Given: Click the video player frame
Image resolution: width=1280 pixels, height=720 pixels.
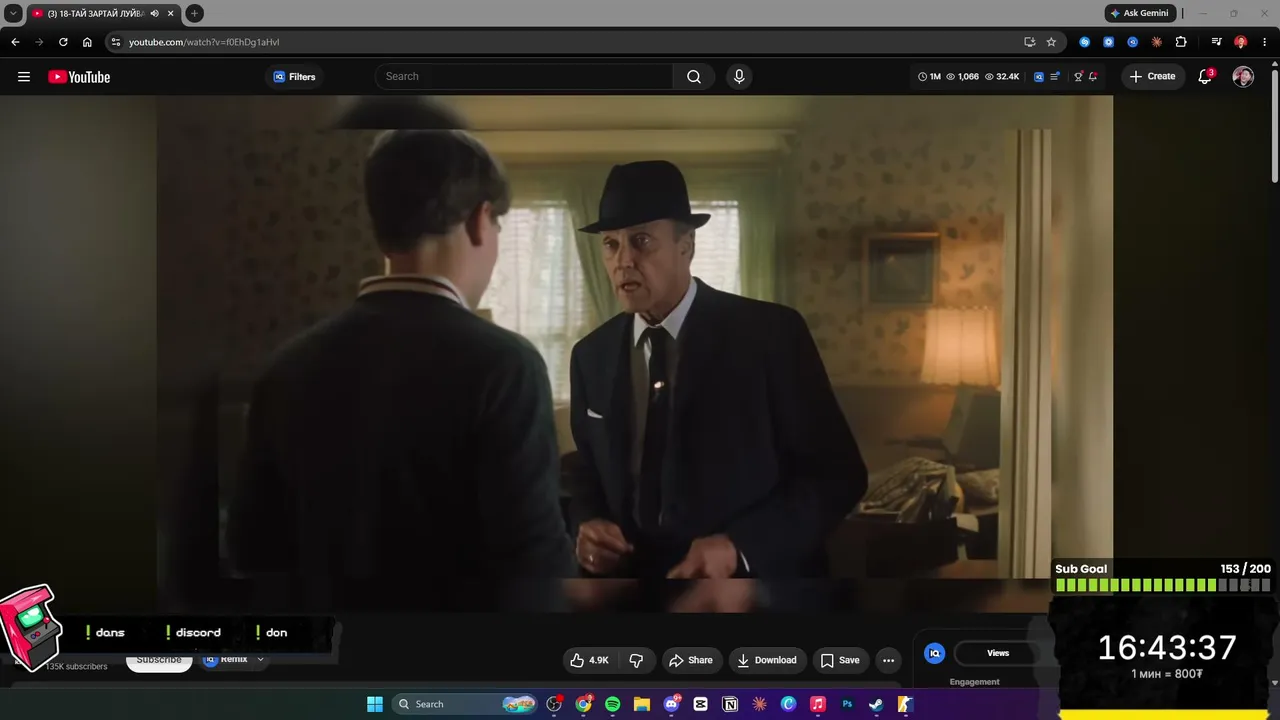Looking at the screenshot, I should [635, 354].
